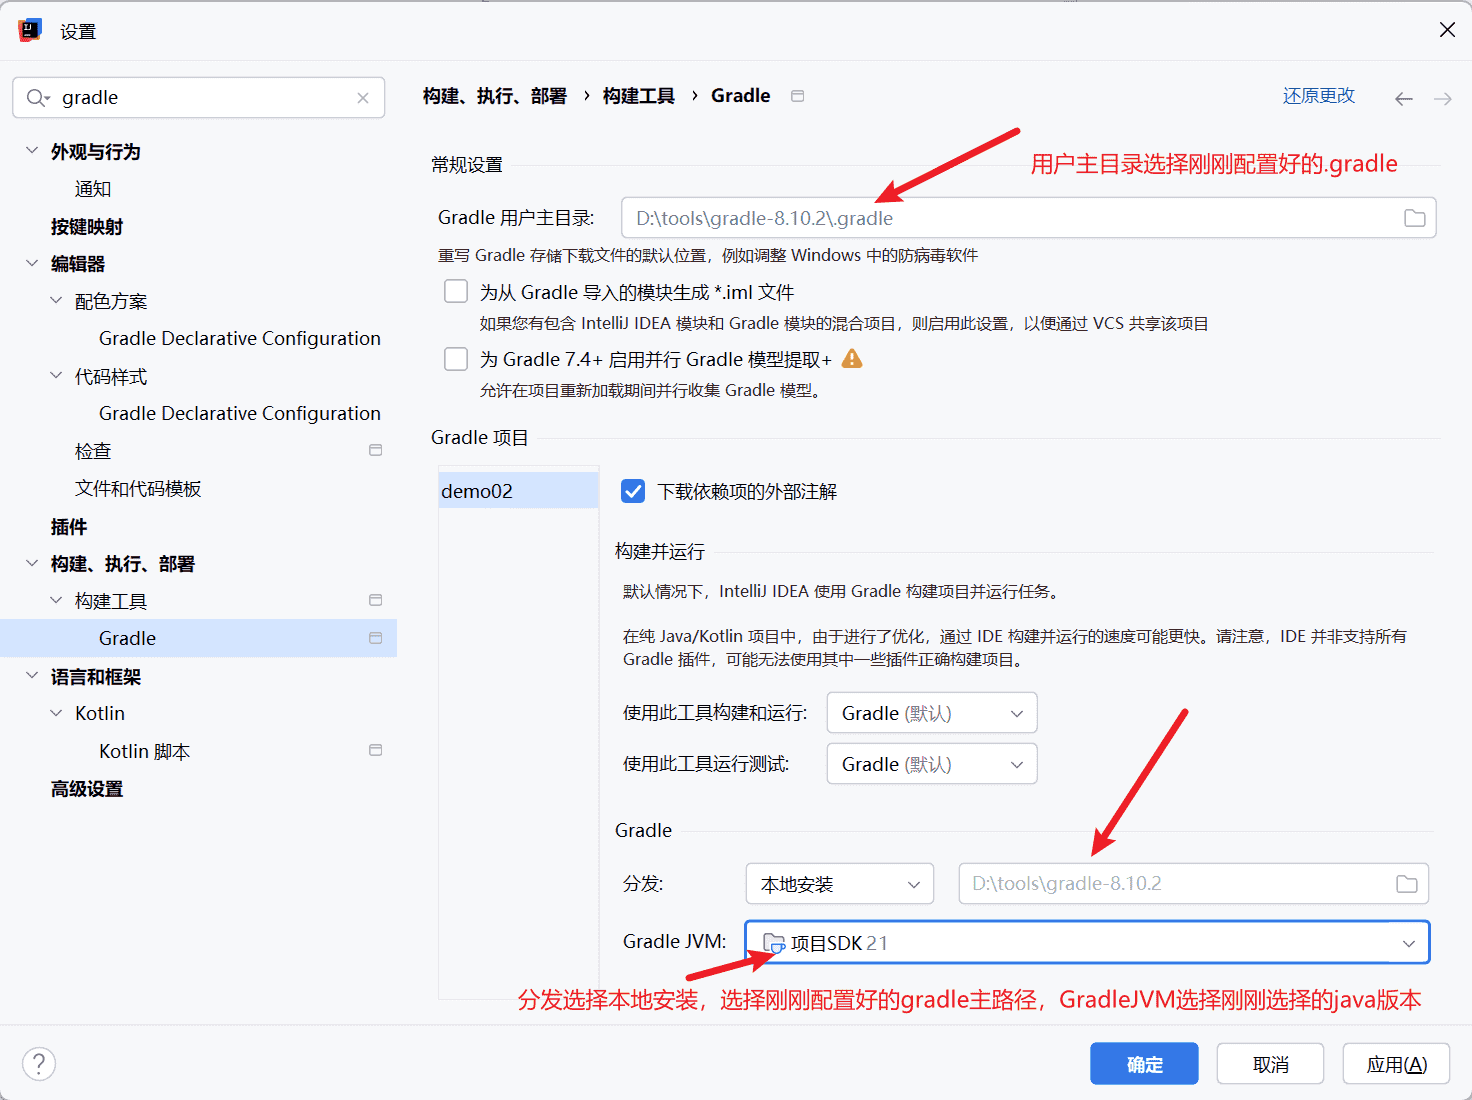Select Kotlin 脚本 in the settings tree
1472x1100 pixels.
coord(144,751)
